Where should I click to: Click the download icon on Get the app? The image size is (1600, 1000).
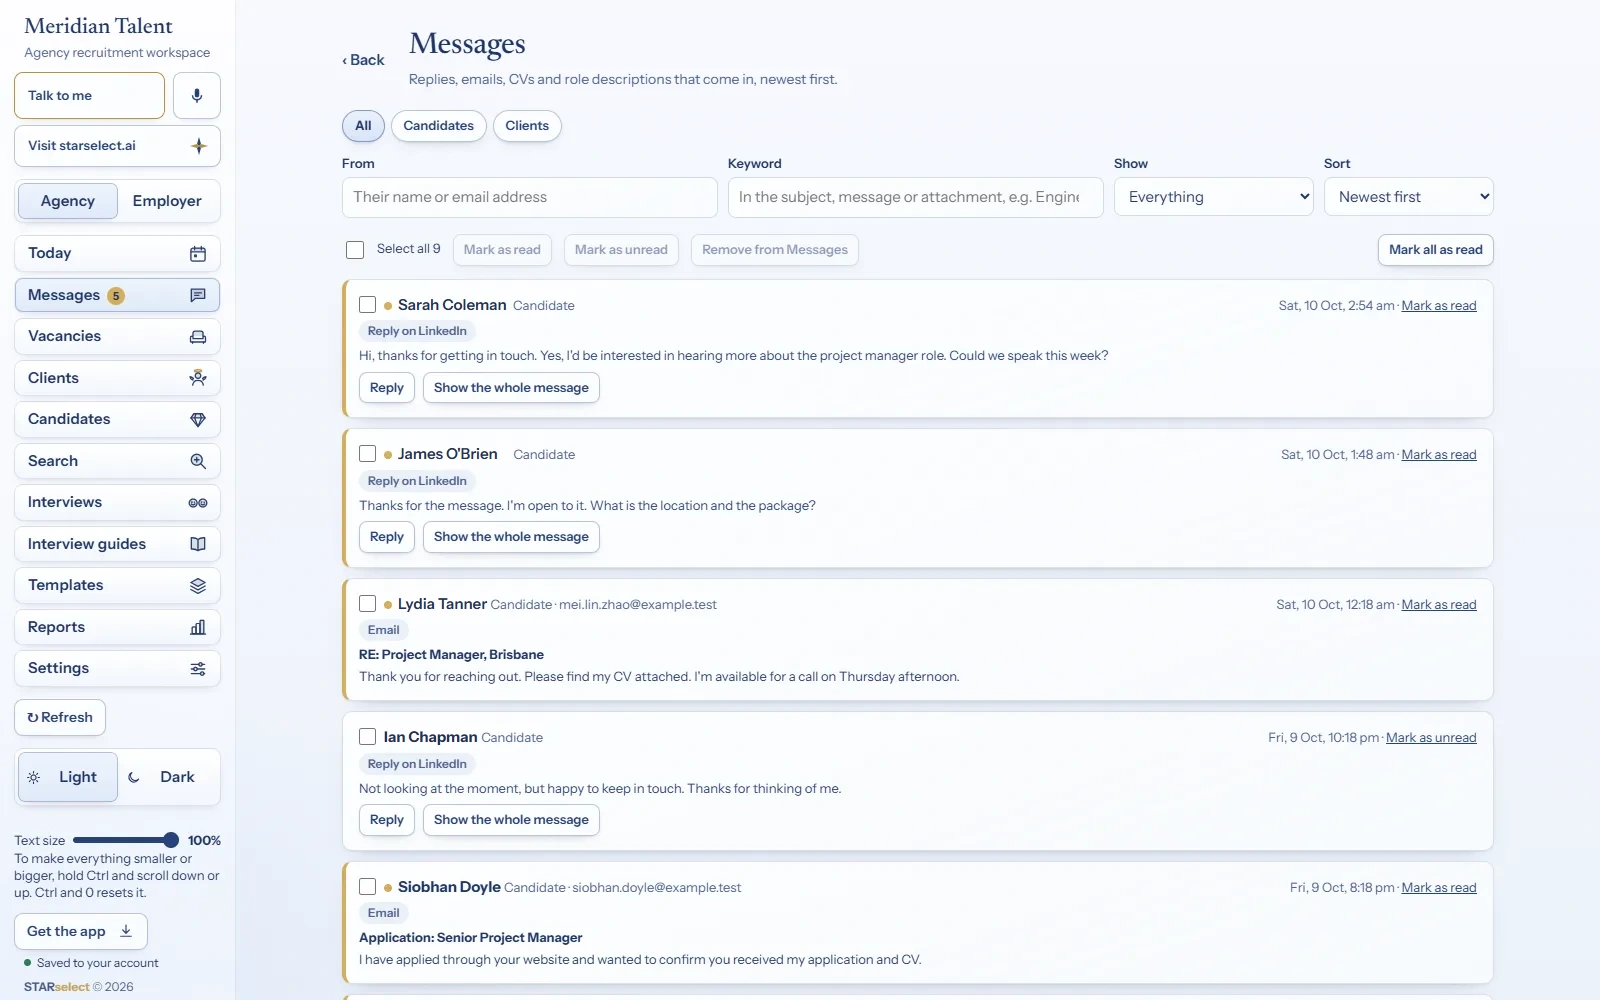point(126,931)
